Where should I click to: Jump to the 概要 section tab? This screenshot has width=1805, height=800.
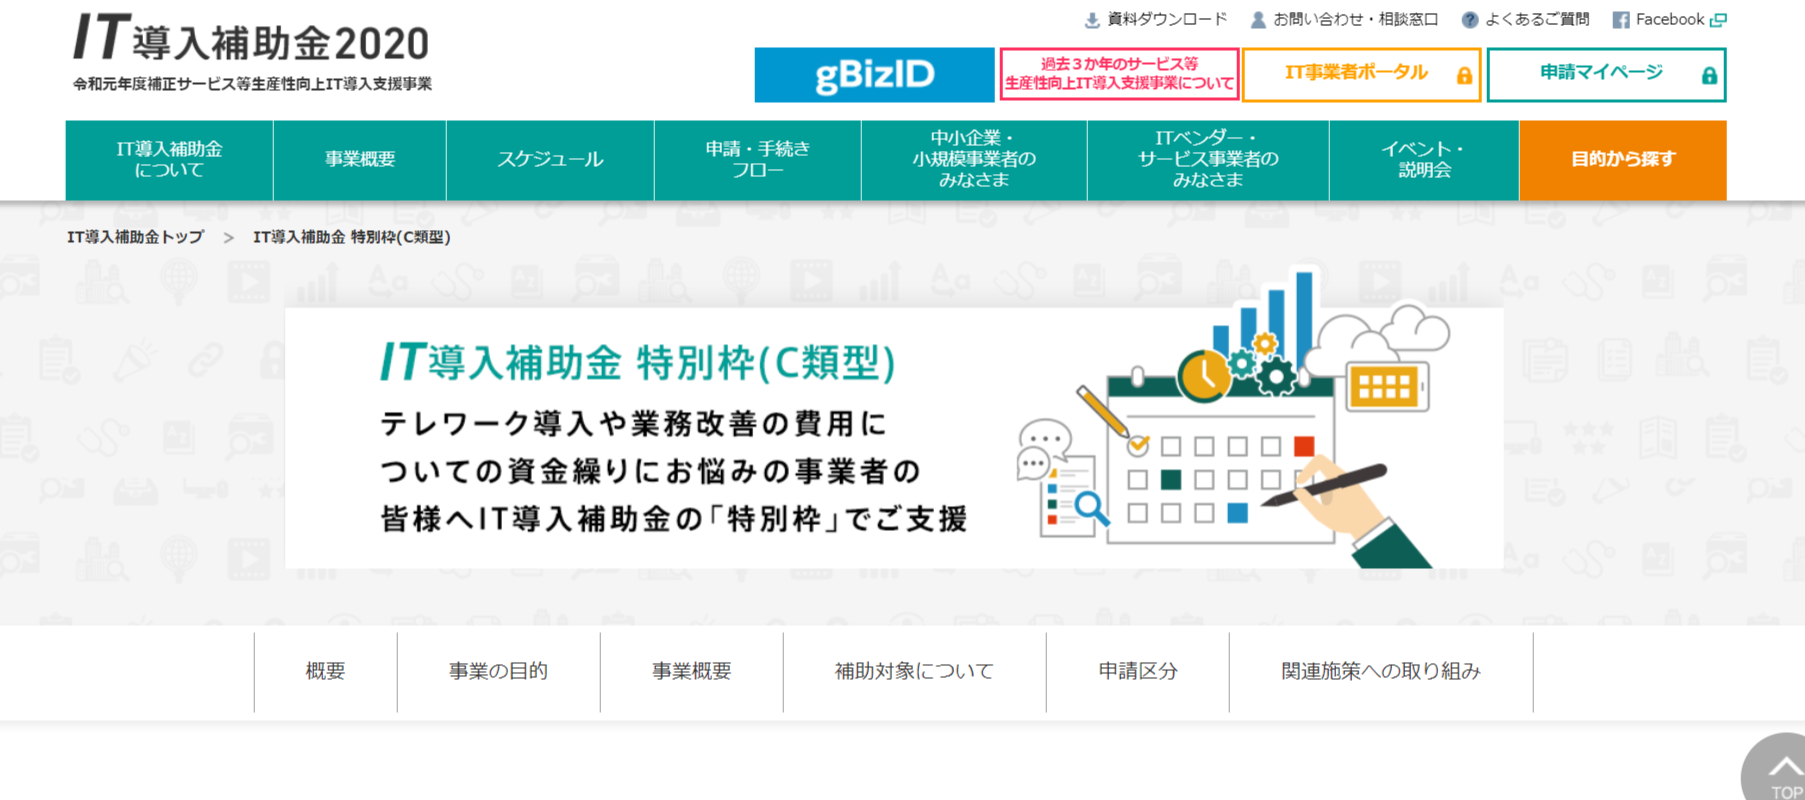[325, 671]
